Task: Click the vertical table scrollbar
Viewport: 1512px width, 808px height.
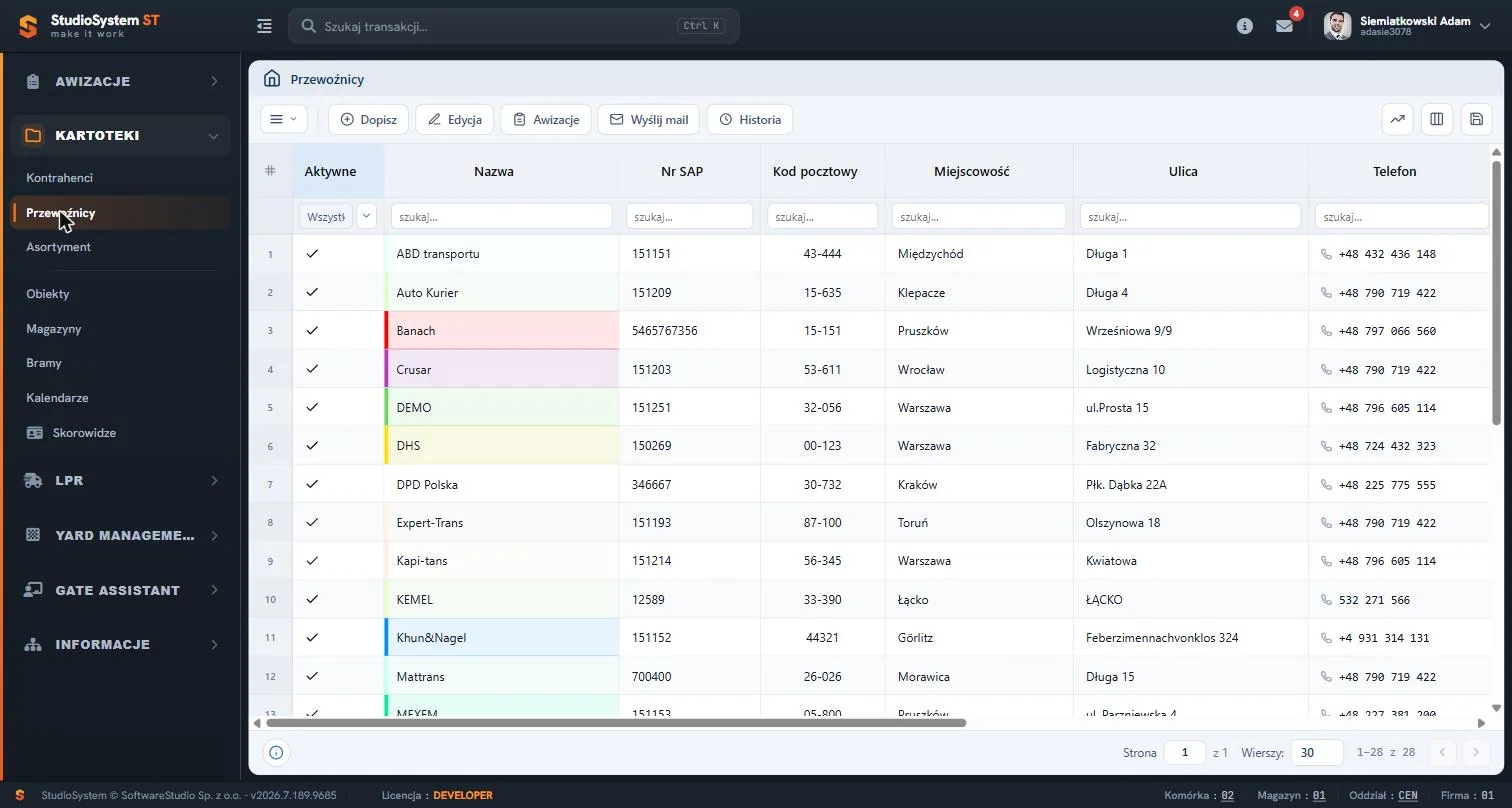Action: click(x=1496, y=292)
